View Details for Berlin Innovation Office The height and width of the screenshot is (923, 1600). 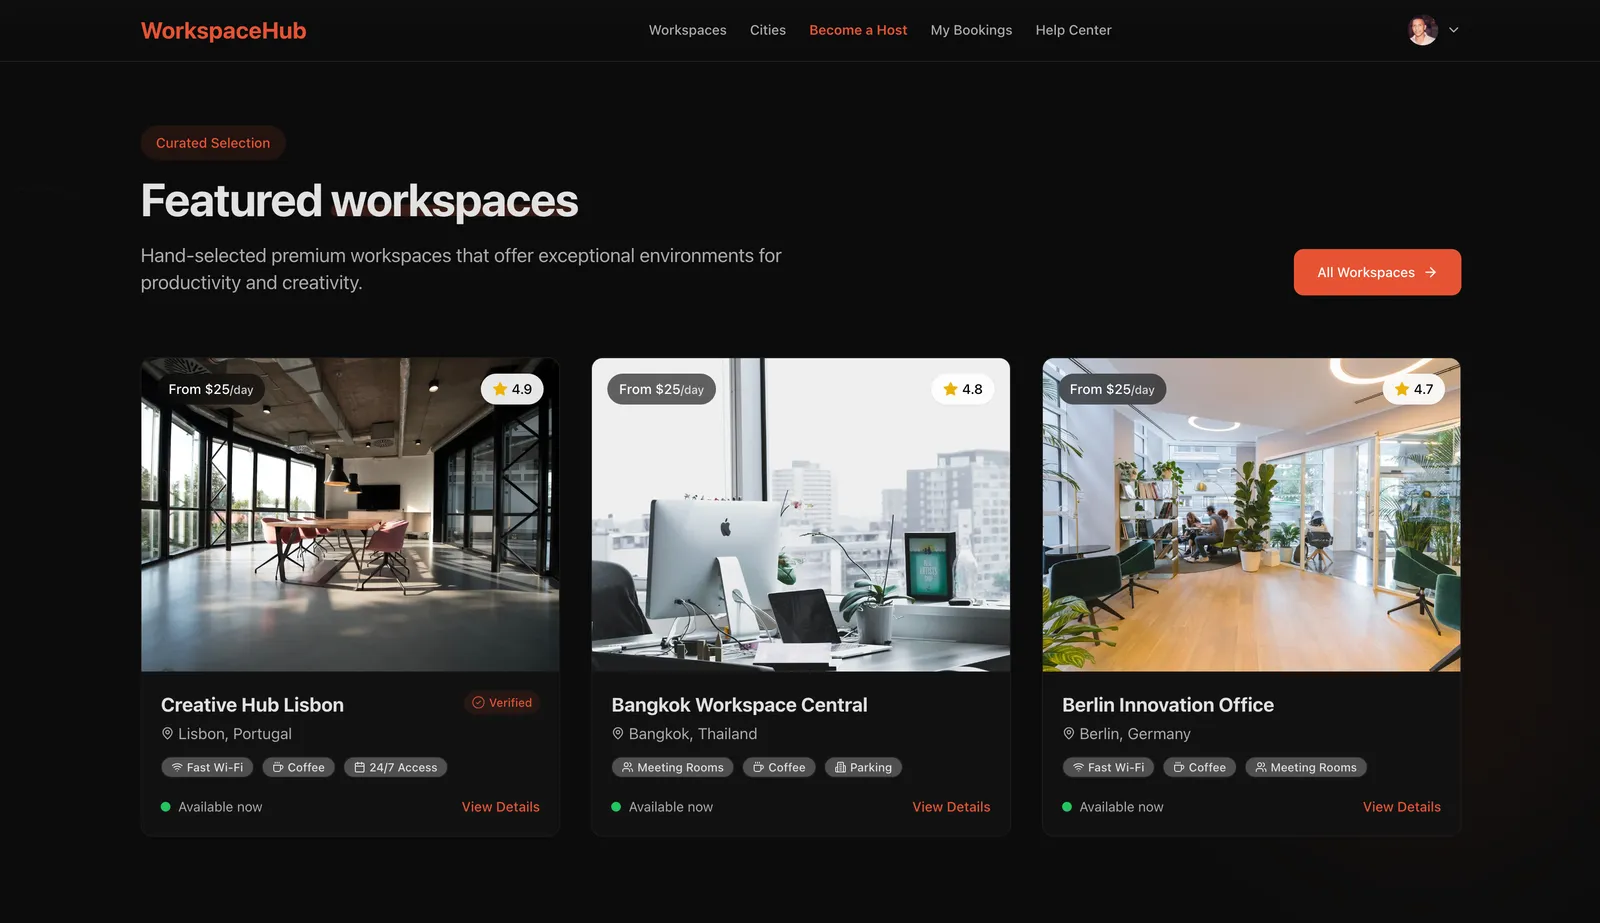click(x=1402, y=807)
